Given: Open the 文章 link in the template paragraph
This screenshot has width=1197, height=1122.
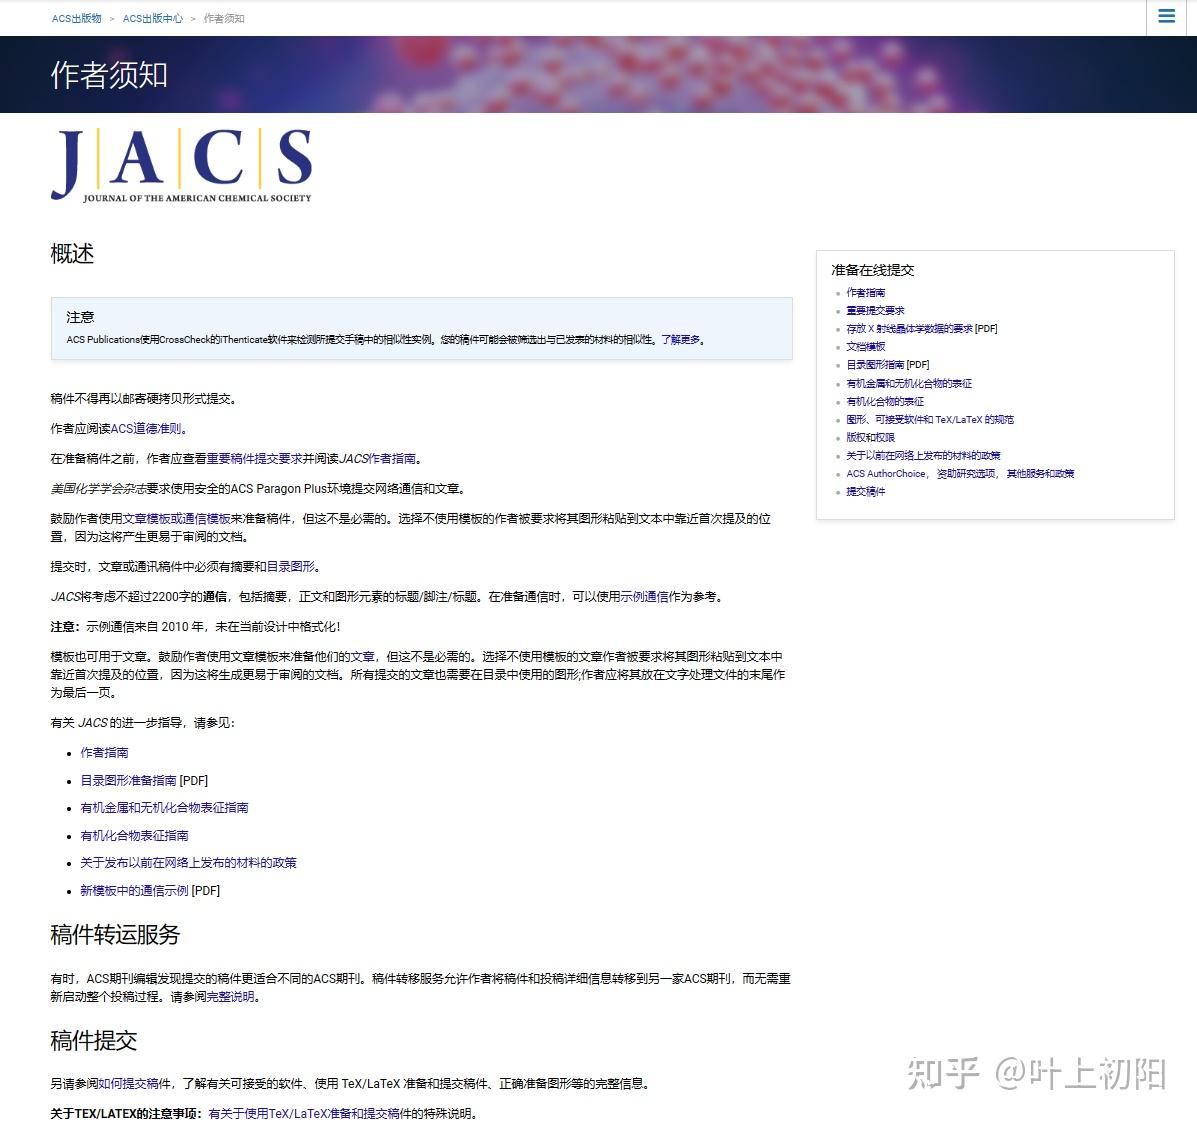Looking at the screenshot, I should point(363,657).
